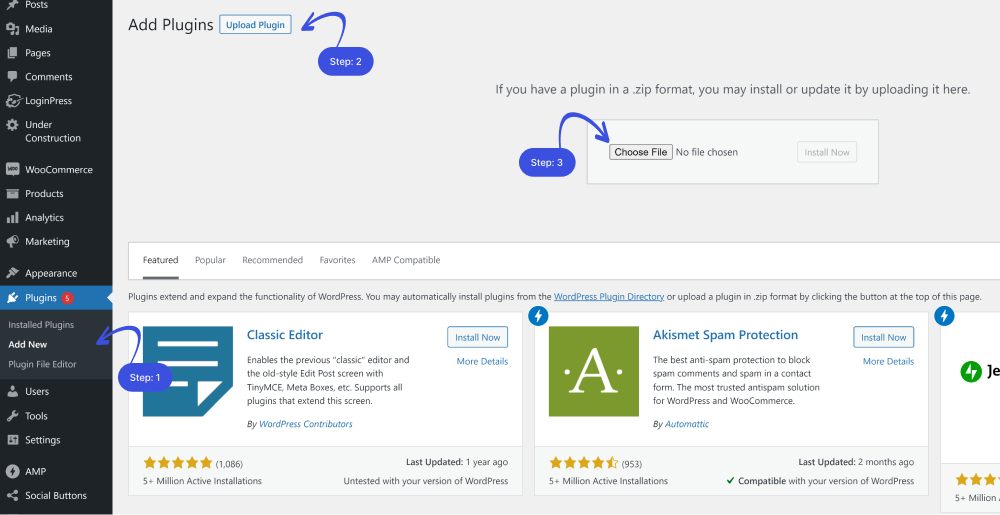This screenshot has height=515, width=1000.
Task: Click the Upload Plugin button
Action: (255, 25)
